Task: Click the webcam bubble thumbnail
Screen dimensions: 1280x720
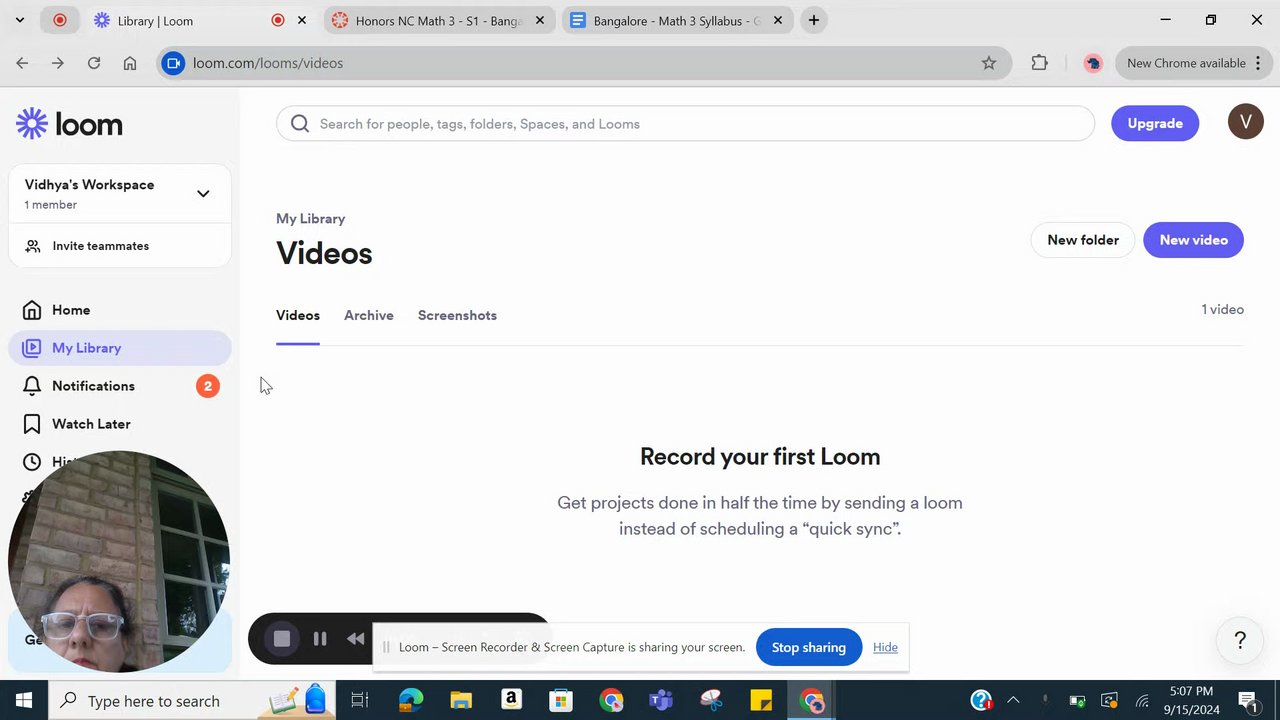Action: (x=119, y=561)
